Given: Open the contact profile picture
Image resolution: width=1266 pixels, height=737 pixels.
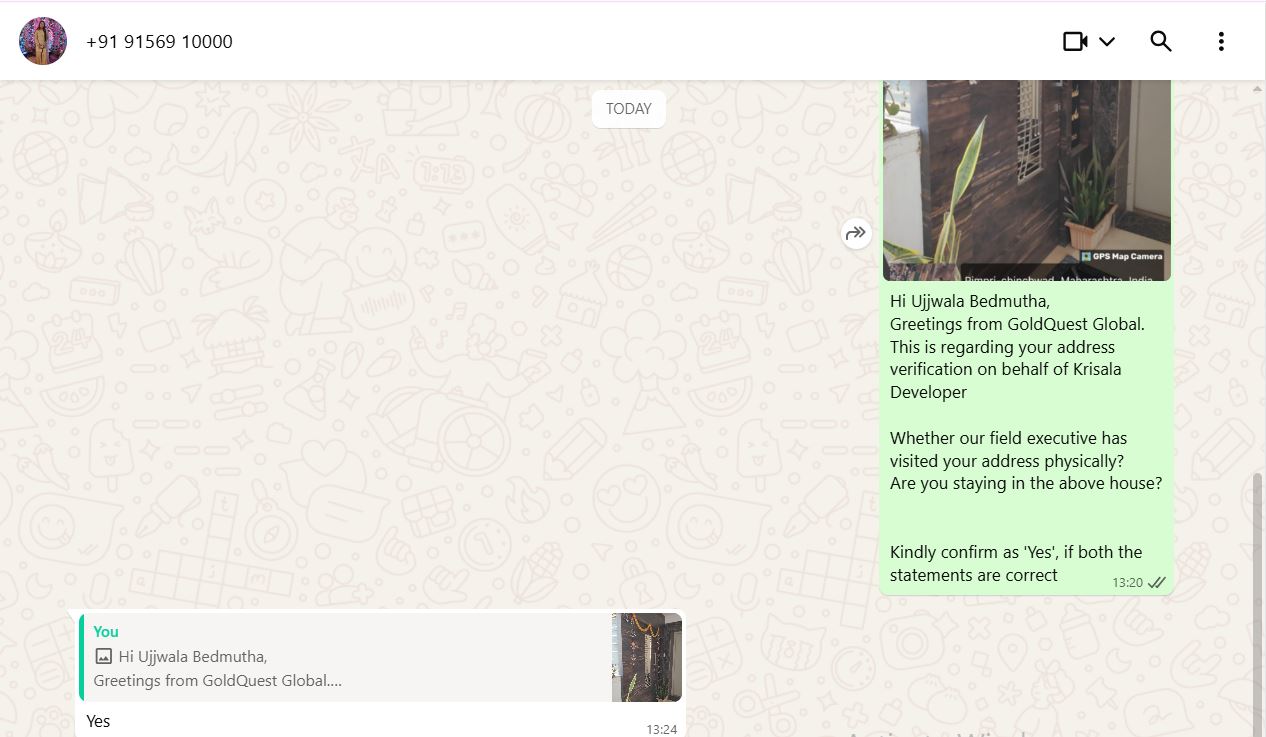Looking at the screenshot, I should coord(43,41).
